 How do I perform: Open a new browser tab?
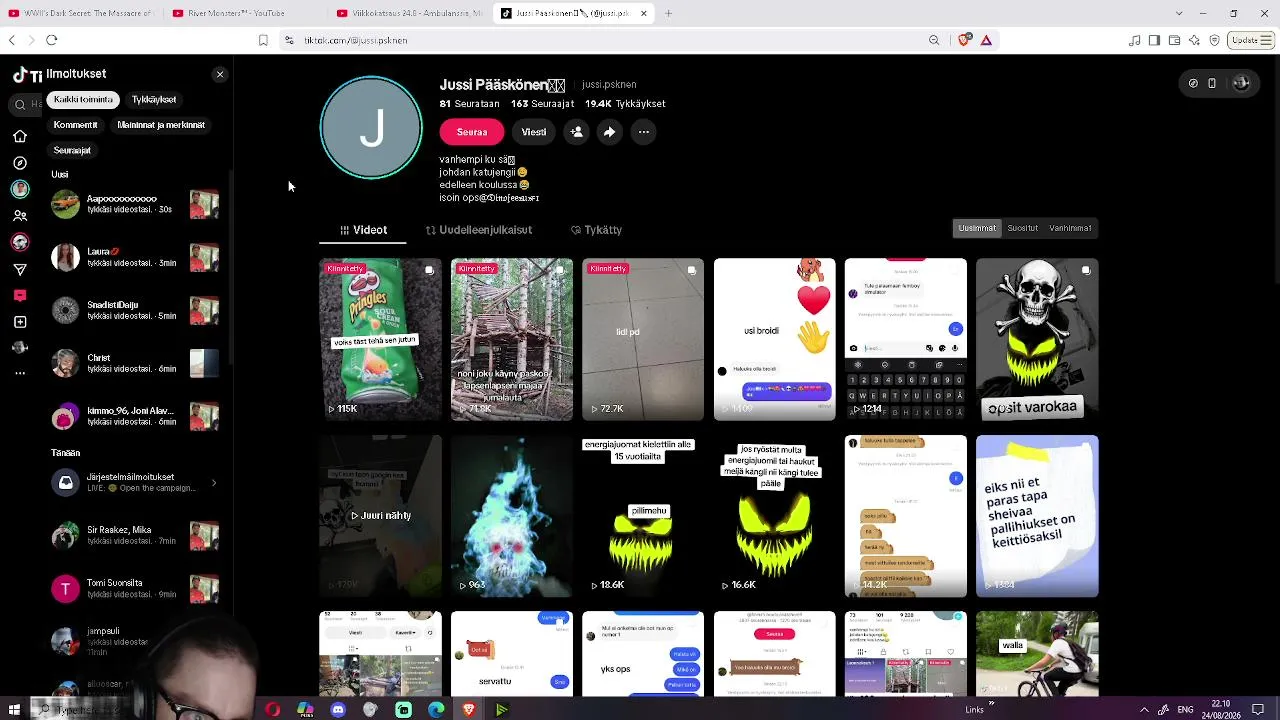[668, 13]
